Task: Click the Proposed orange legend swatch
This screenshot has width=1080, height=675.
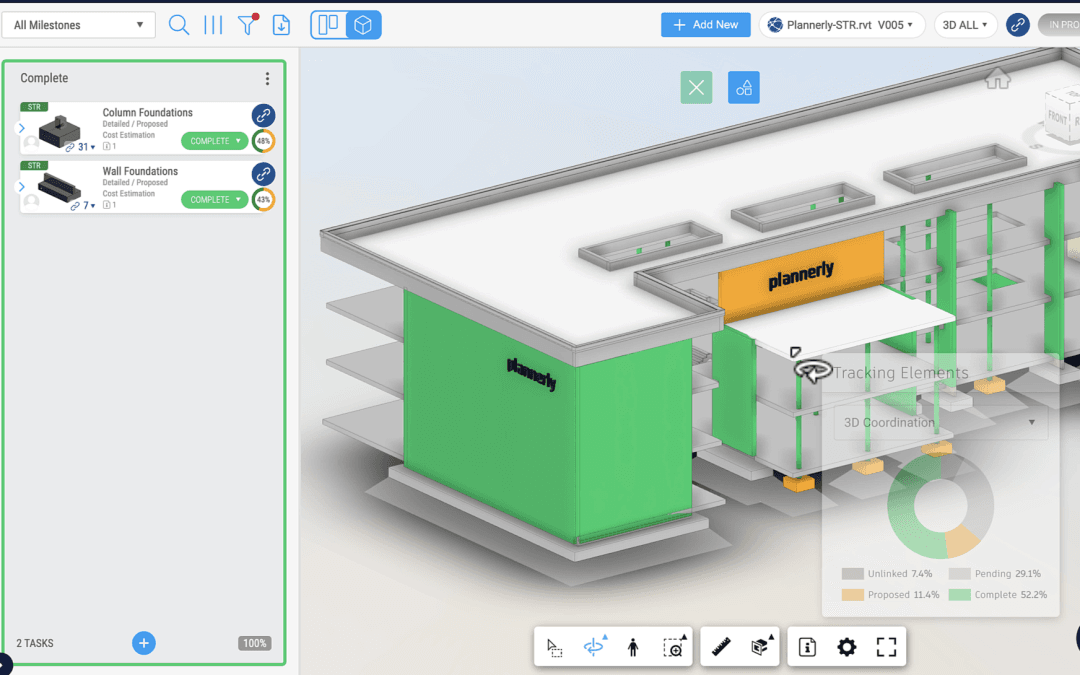Action: (x=852, y=594)
